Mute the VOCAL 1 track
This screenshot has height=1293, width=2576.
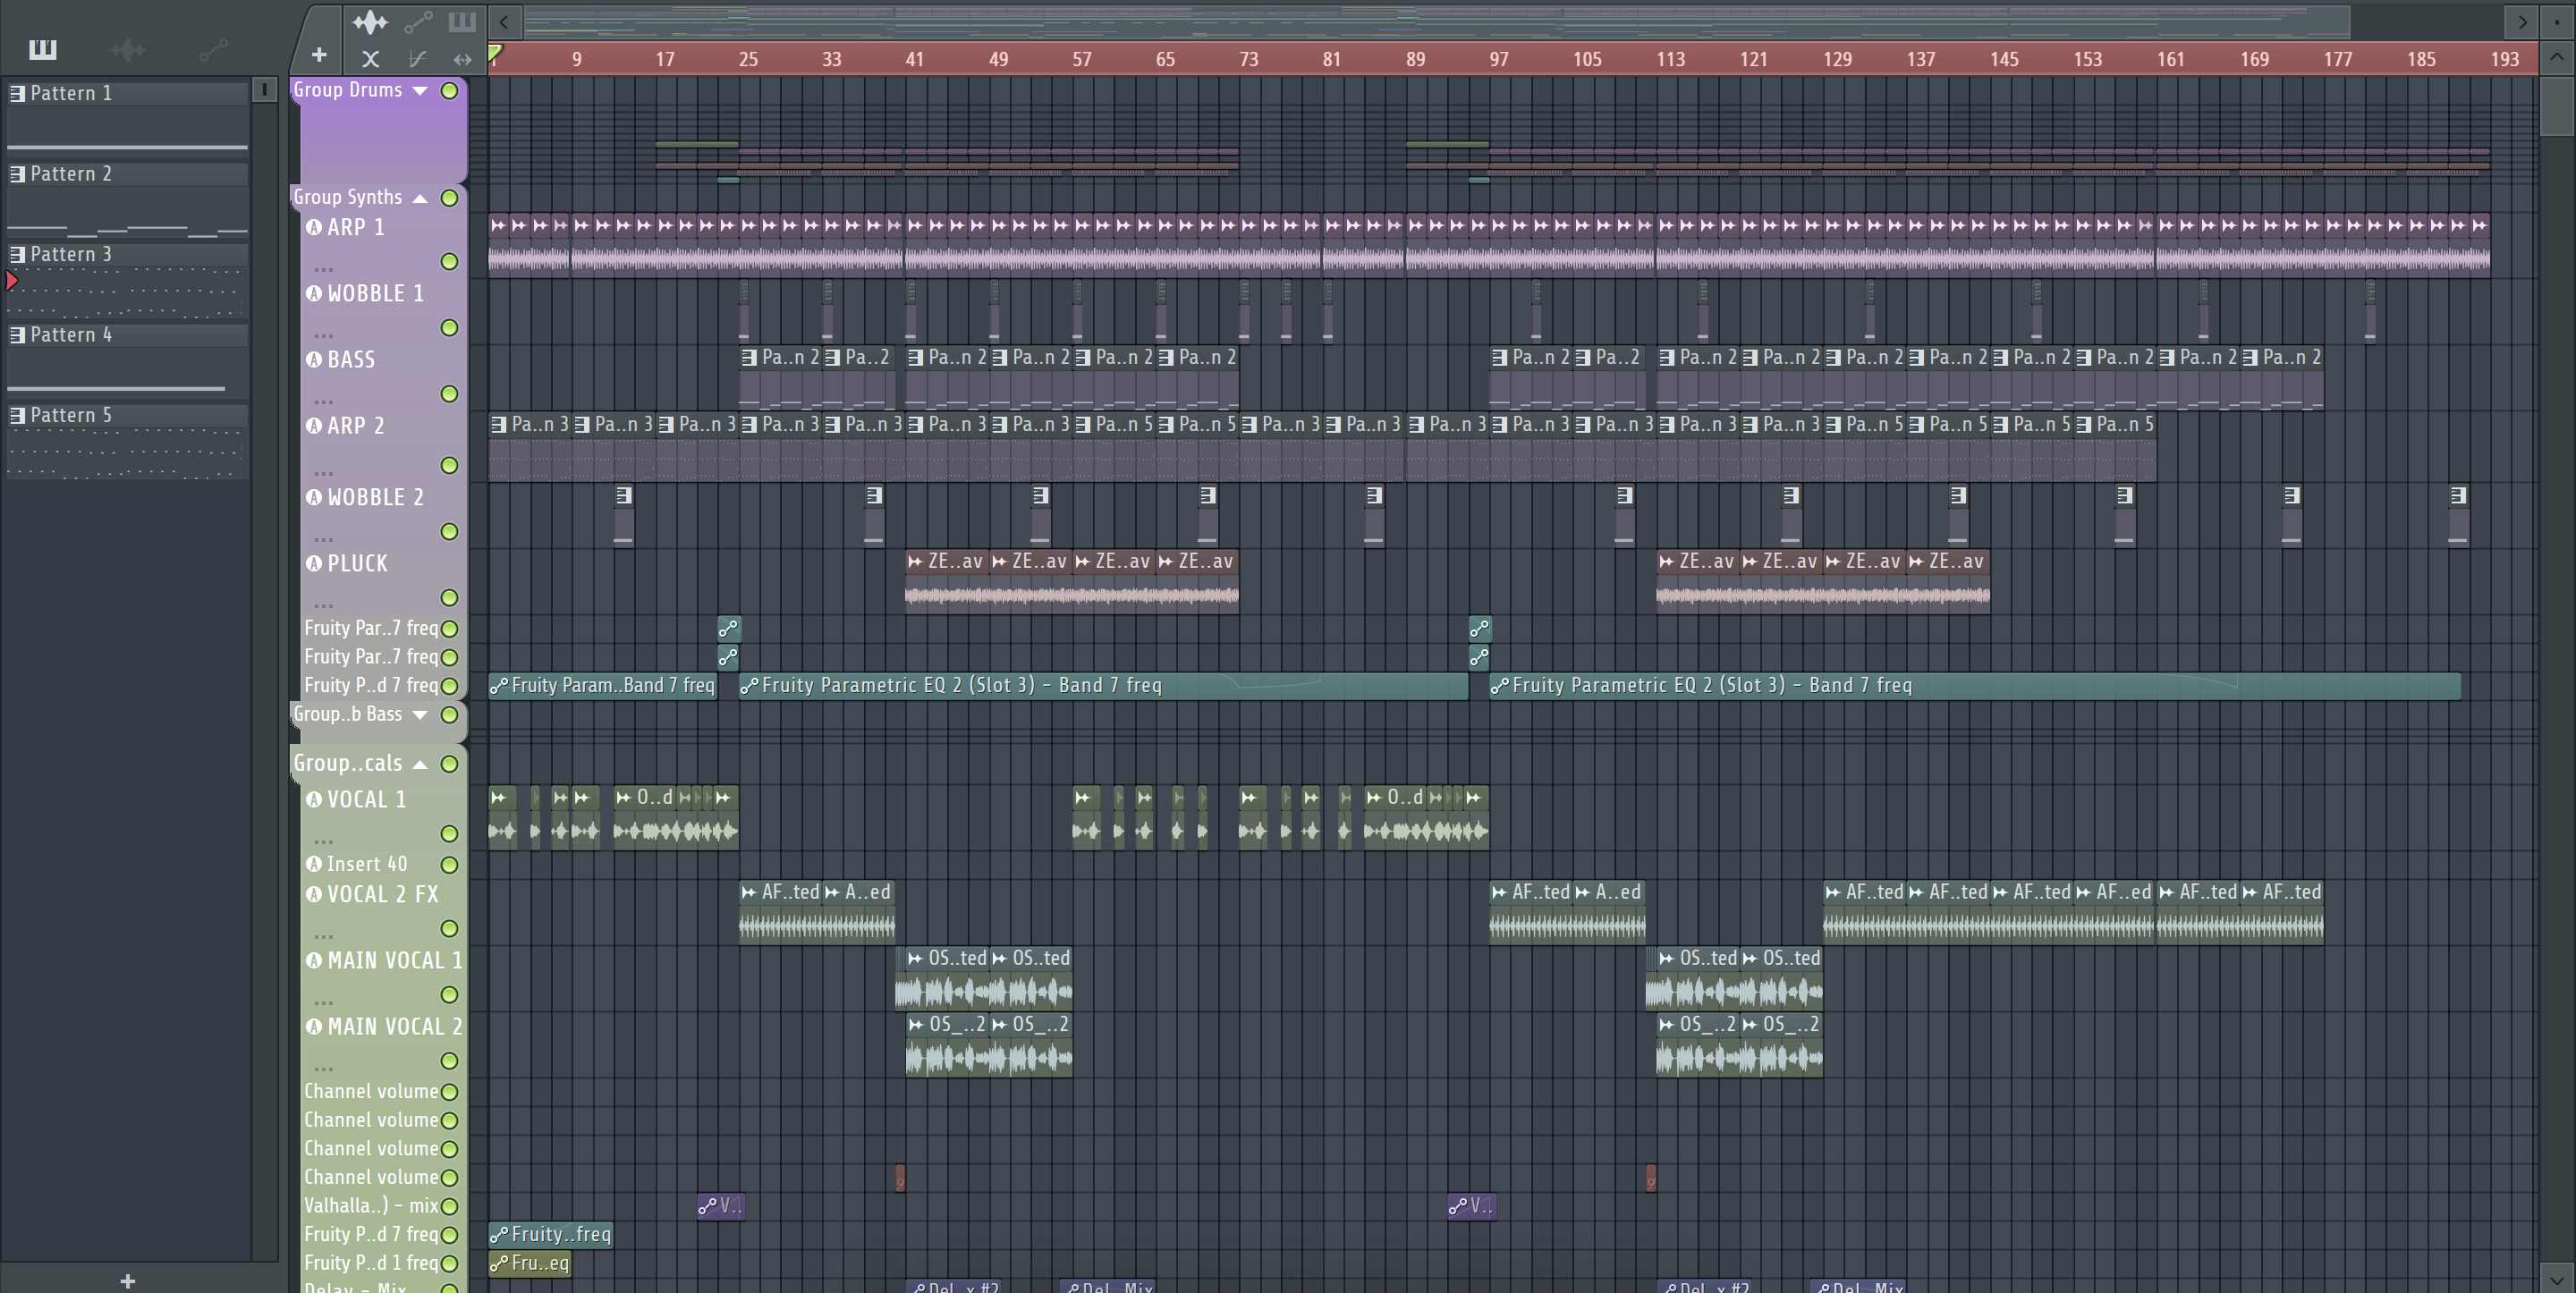(450, 834)
